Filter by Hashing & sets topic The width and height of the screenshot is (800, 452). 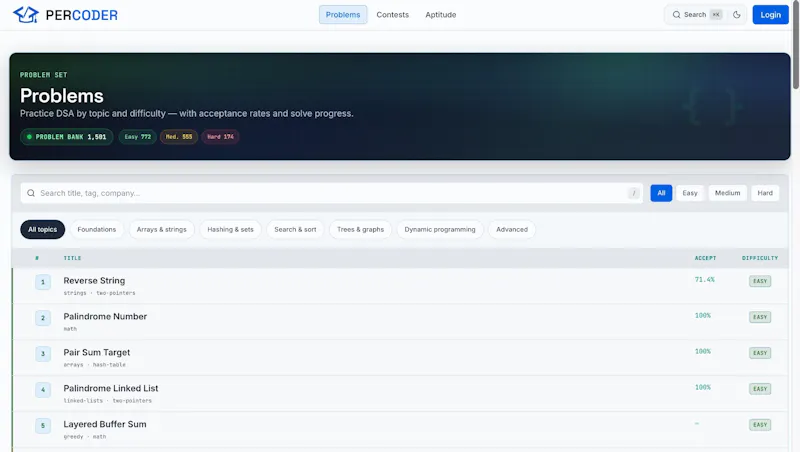coord(230,230)
